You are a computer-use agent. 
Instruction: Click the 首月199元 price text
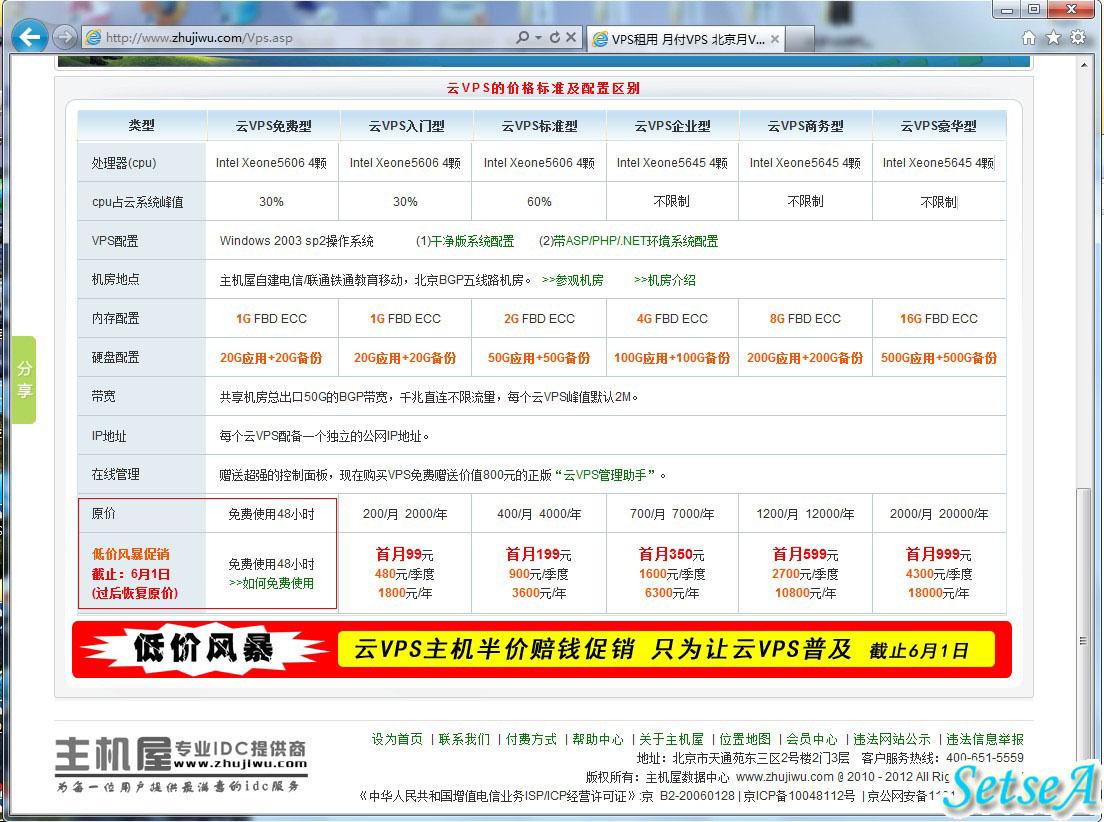tap(539, 554)
